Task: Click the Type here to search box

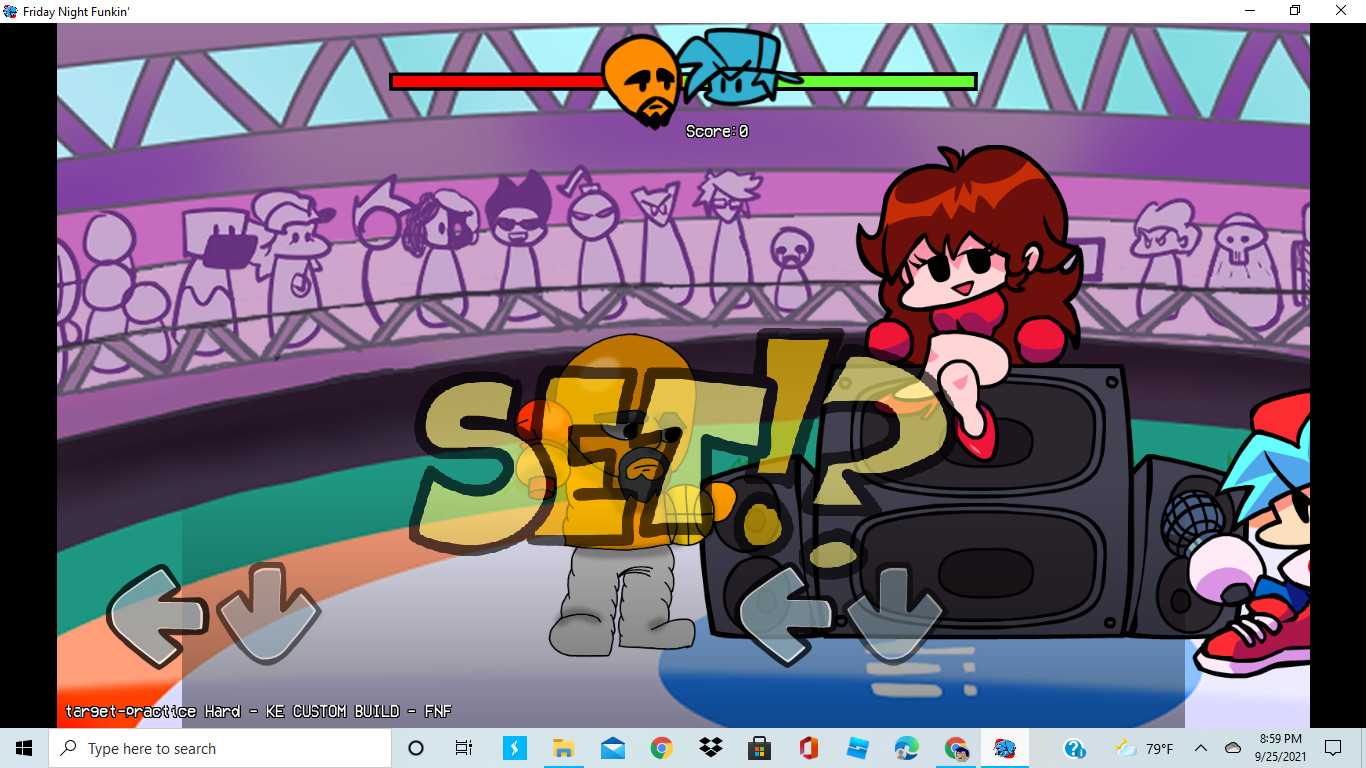Action: [x=220, y=748]
